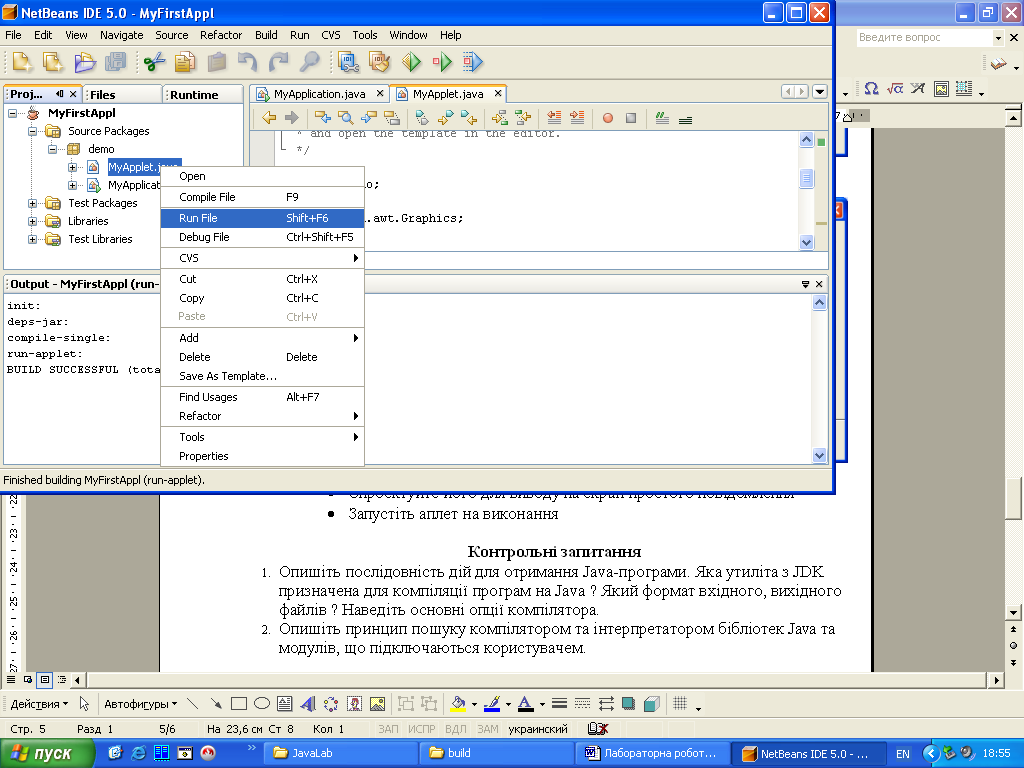Open the Navigate menu in menu bar
This screenshot has height=768, width=1024.
[121, 35]
